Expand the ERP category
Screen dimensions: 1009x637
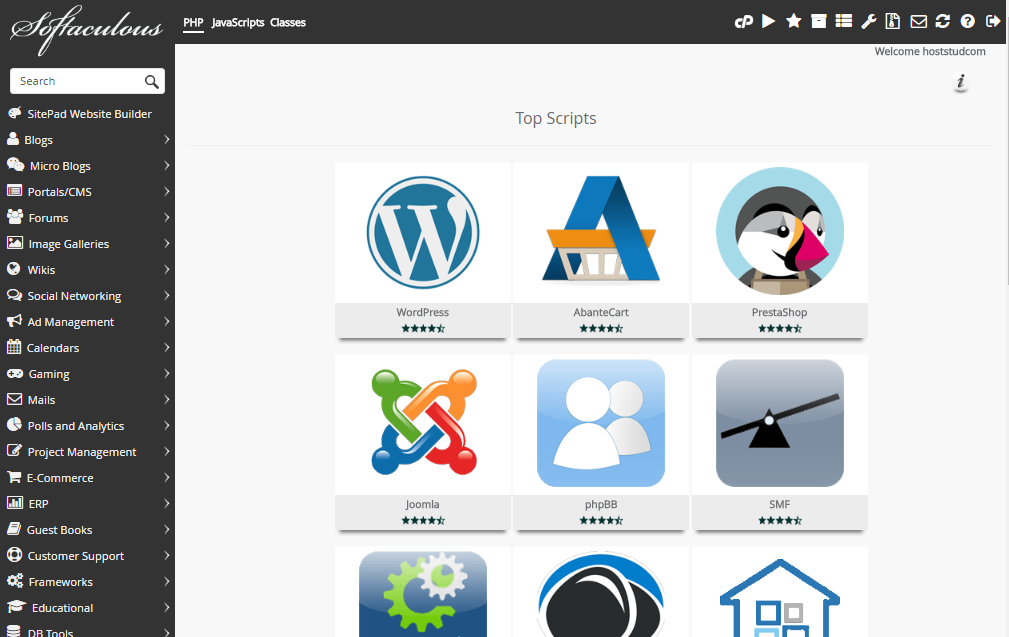click(87, 504)
